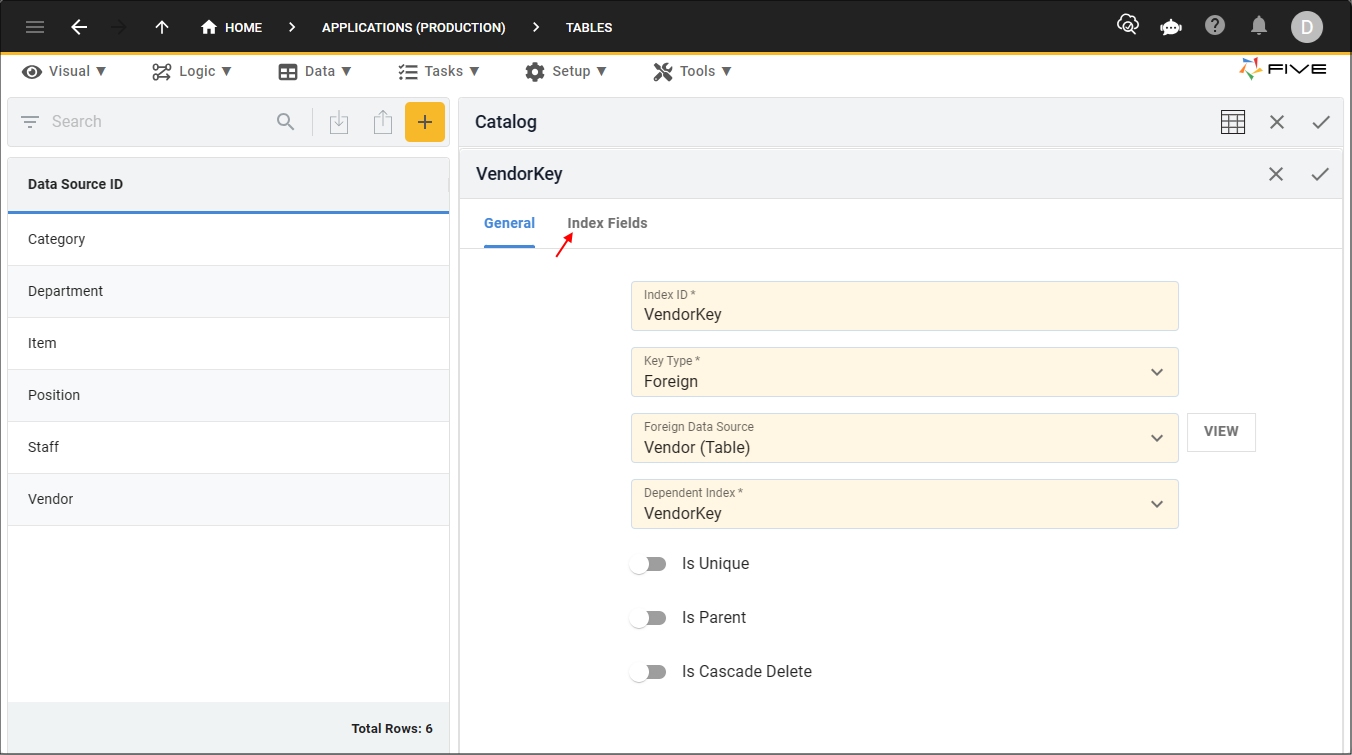
Task: Save Catalog with the checkmark
Action: [x=1321, y=122]
